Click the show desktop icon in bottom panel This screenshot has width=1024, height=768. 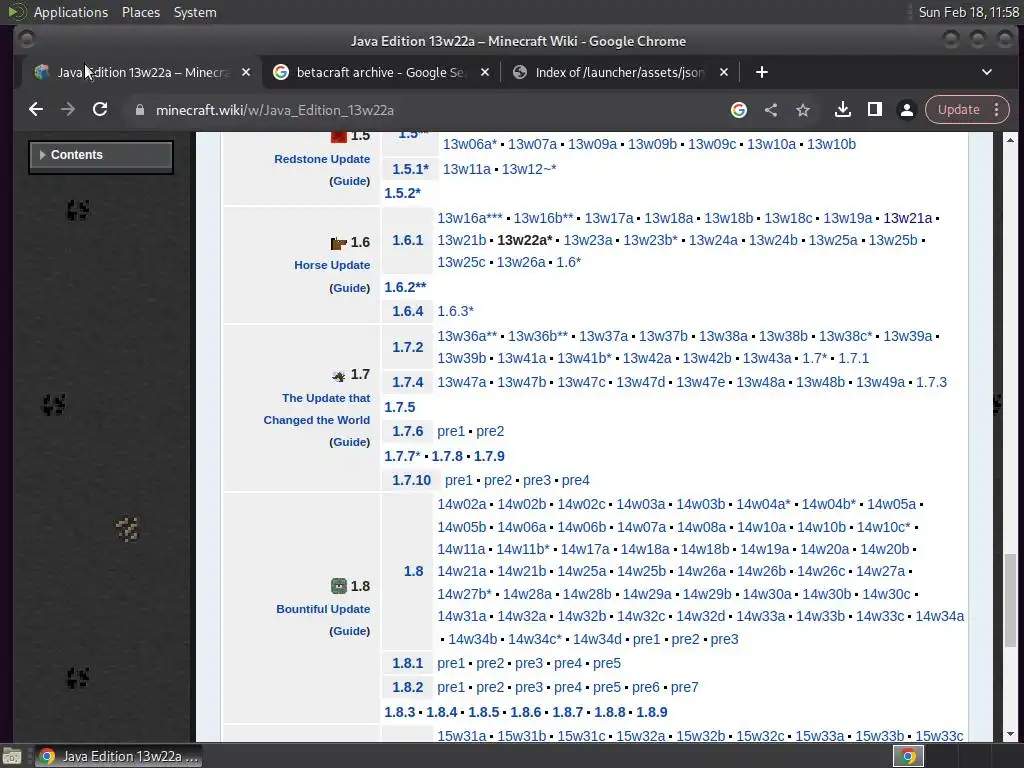click(12, 756)
